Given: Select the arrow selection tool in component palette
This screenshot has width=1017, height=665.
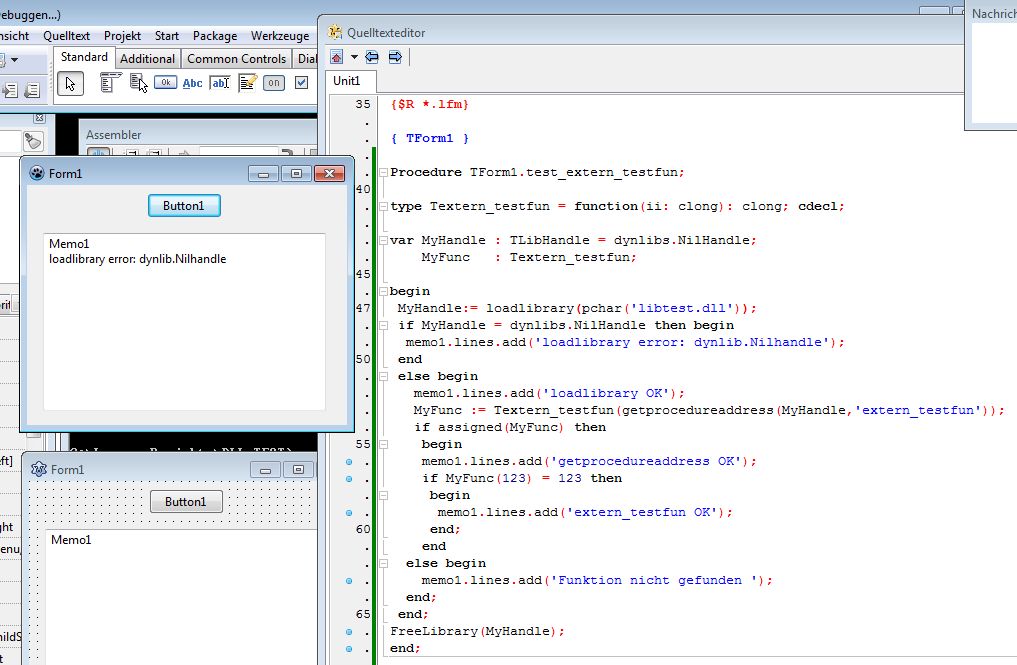Looking at the screenshot, I should [x=70, y=84].
